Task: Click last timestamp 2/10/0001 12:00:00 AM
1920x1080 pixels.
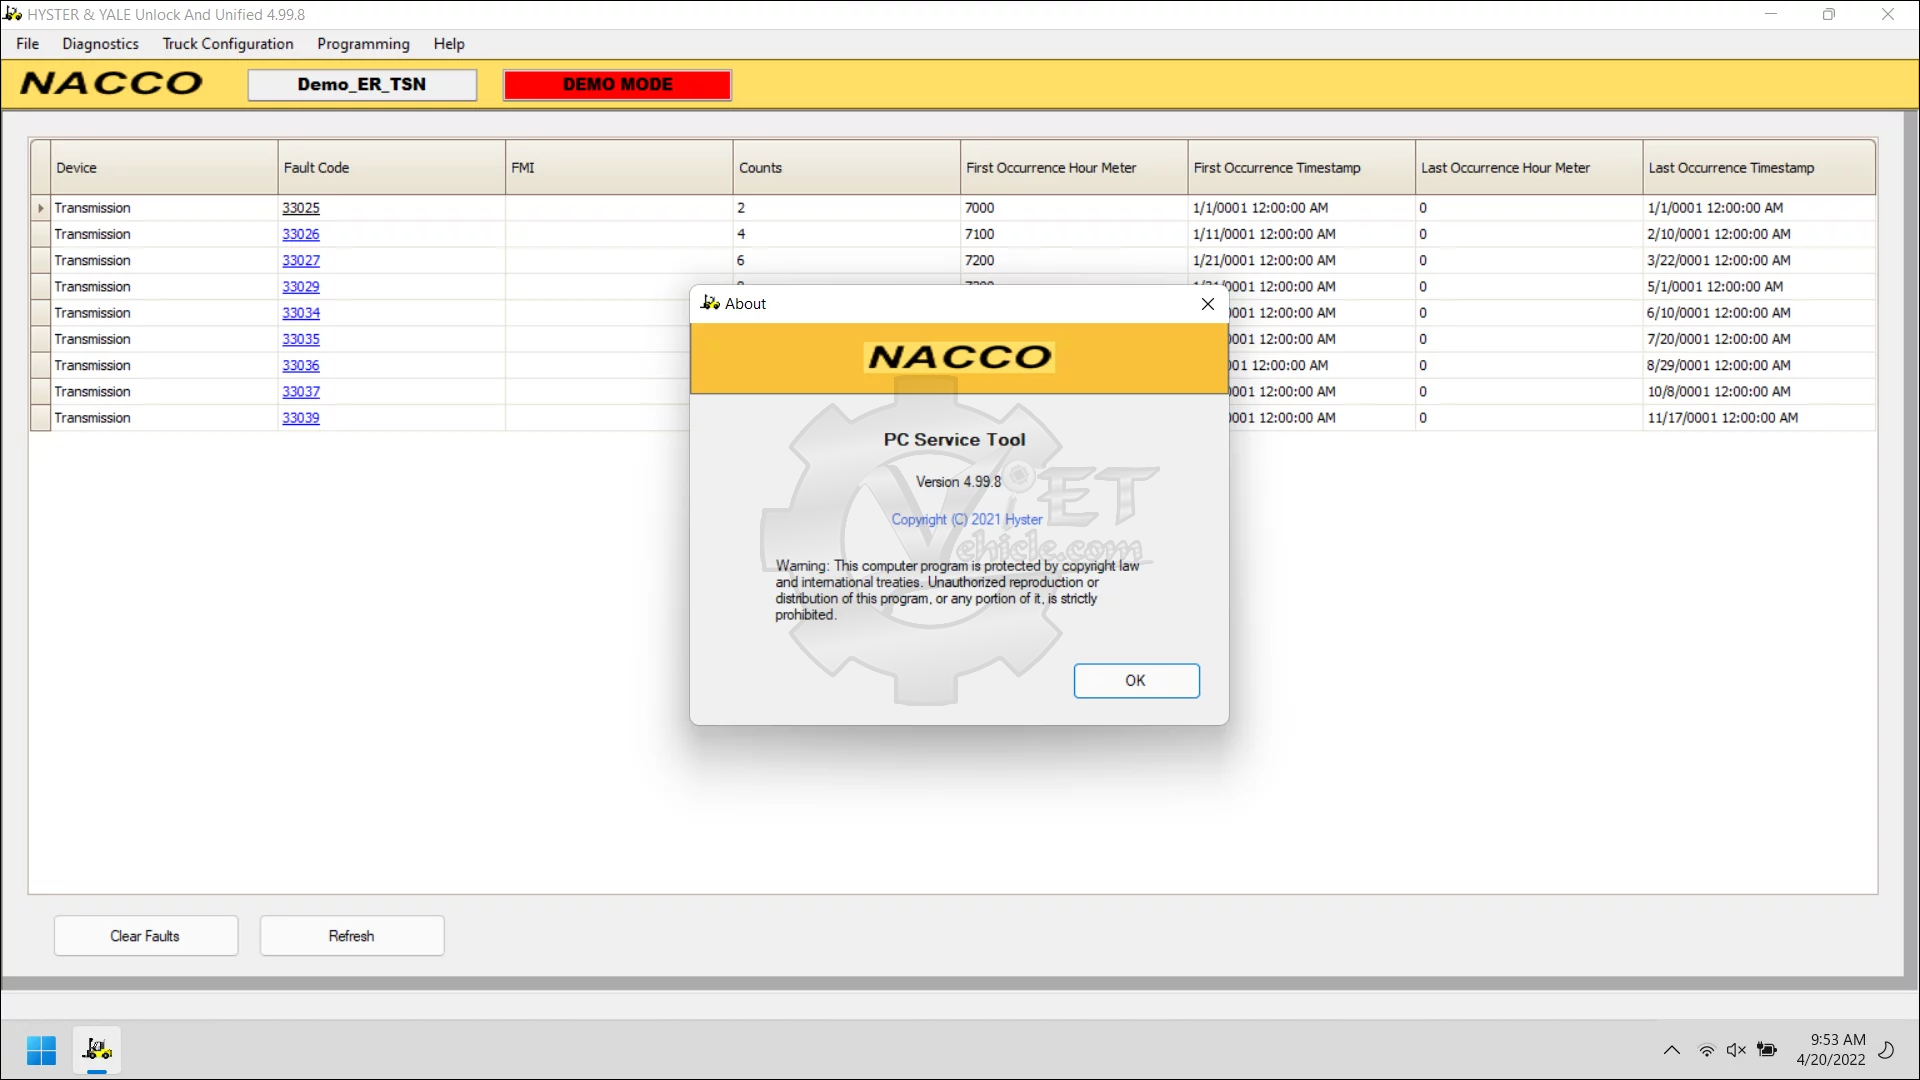Action: 1719,234
